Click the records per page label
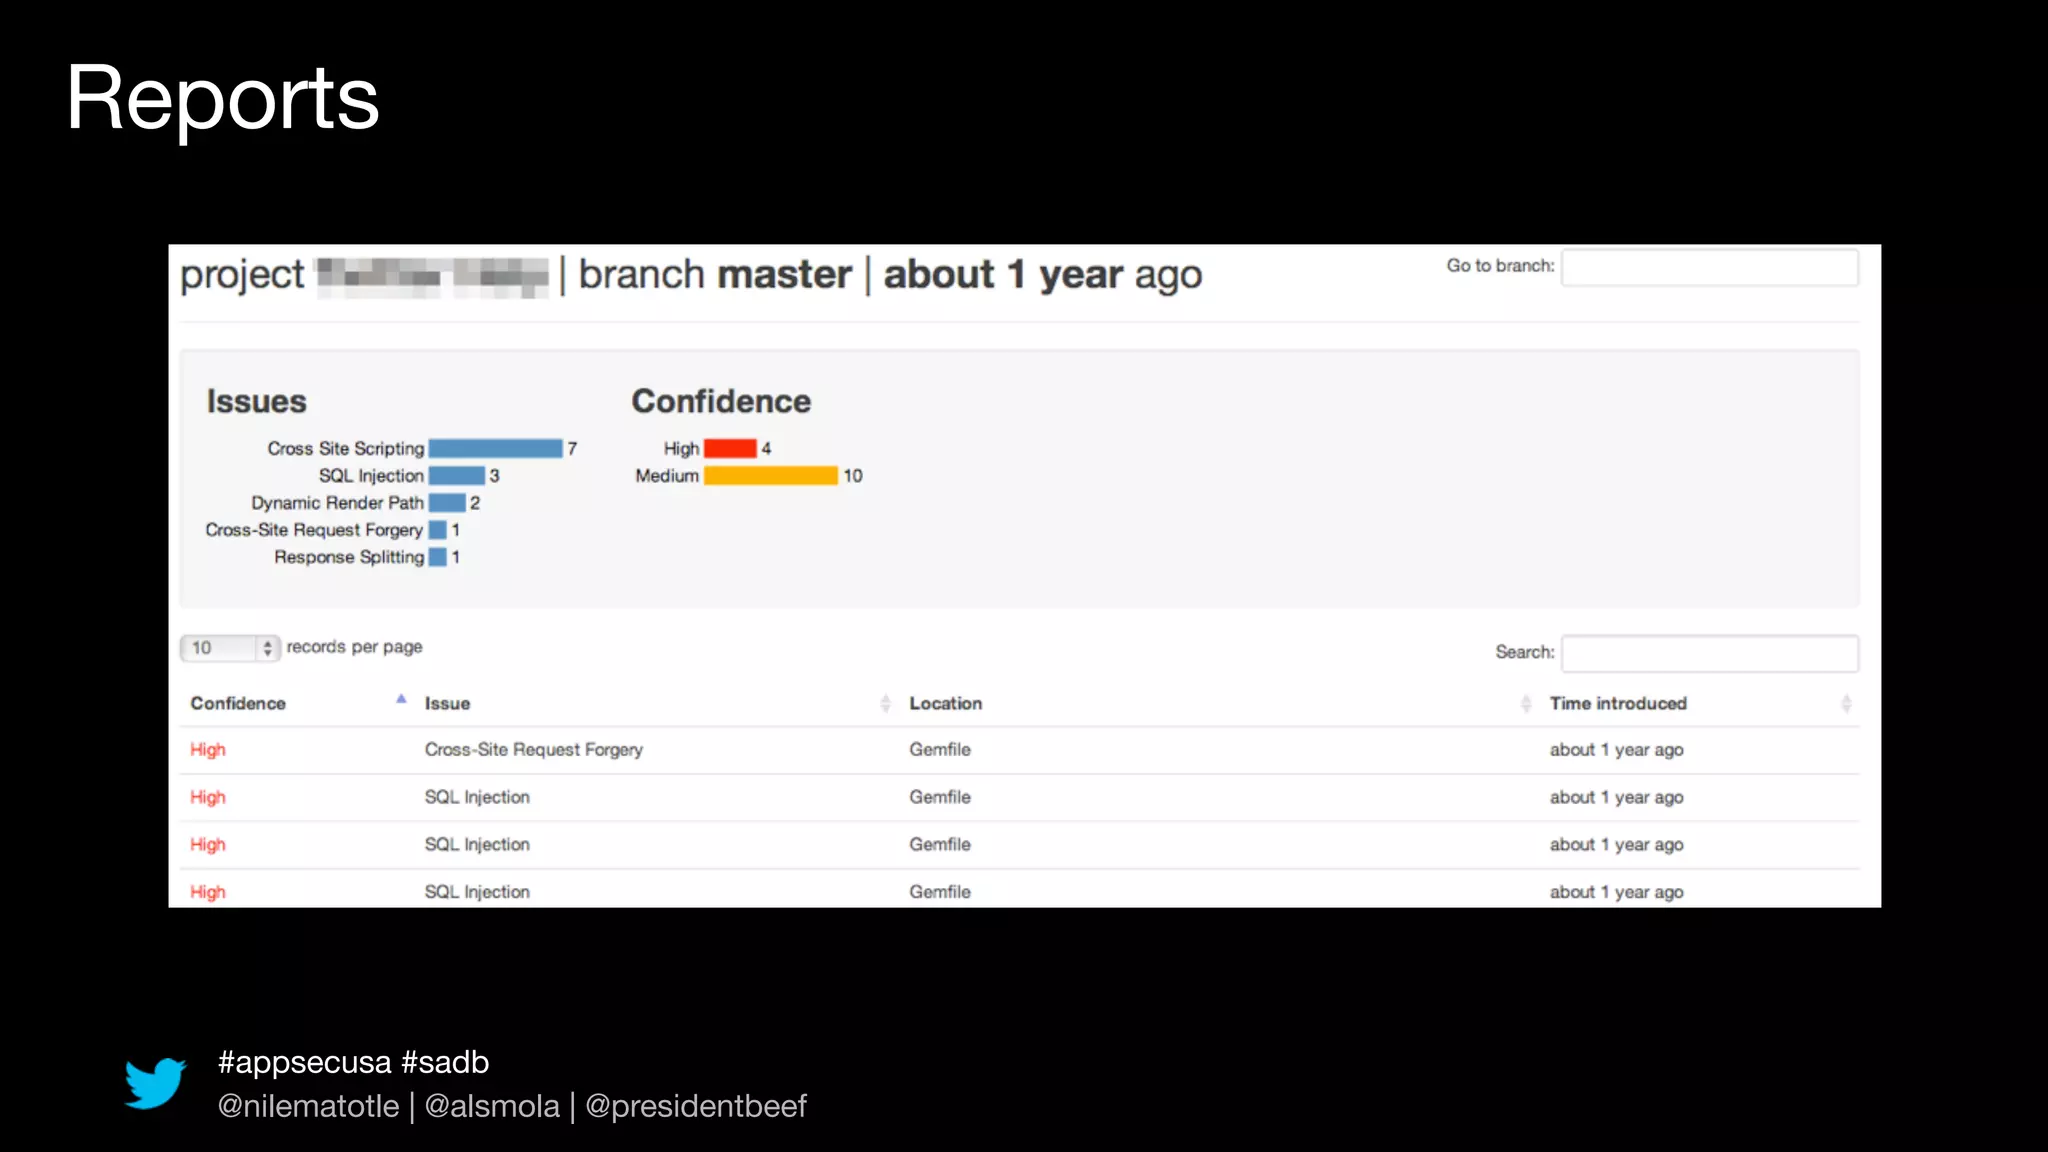 pyautogui.click(x=354, y=647)
